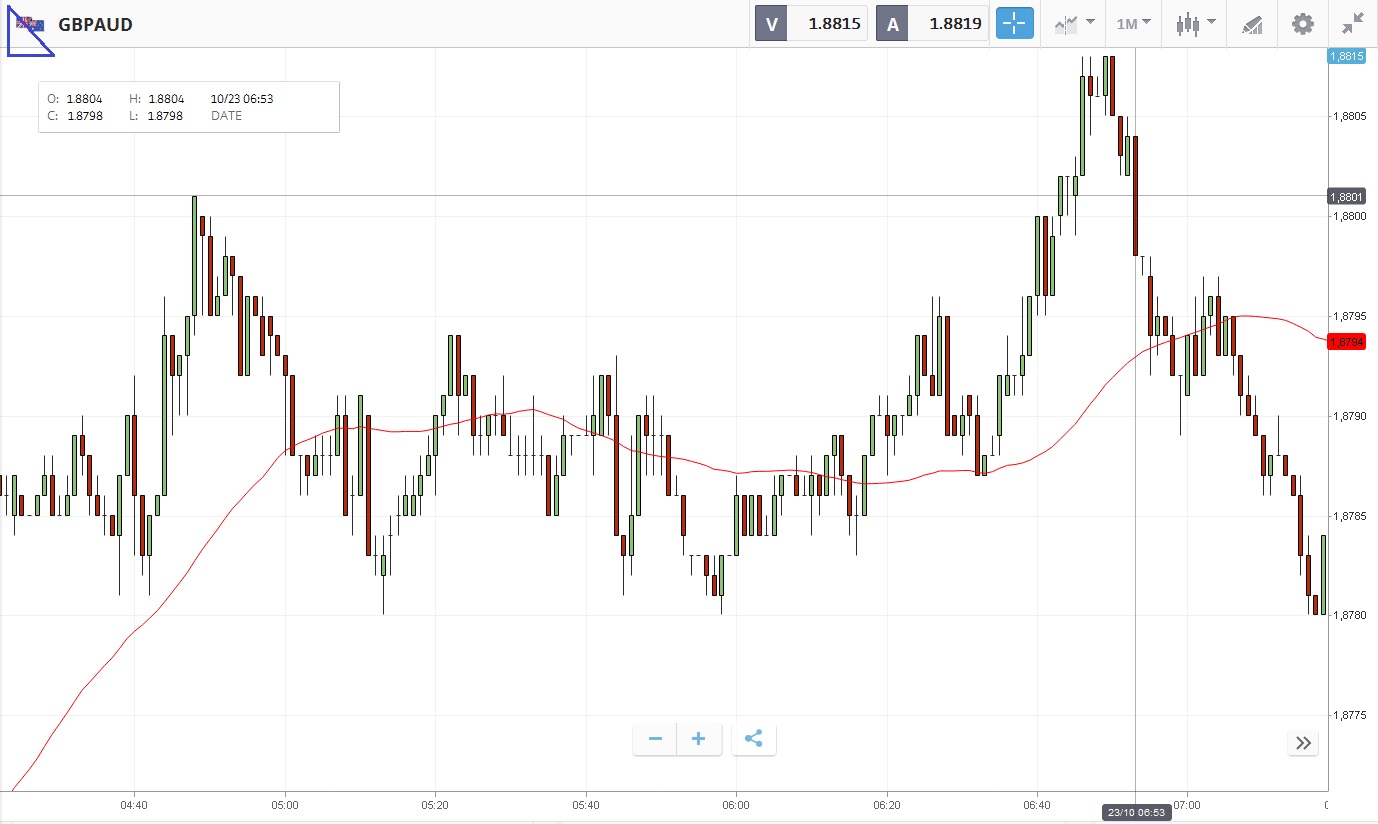Click the 23/10 06:53 time marker
This screenshot has width=1378, height=824.
1135,813
